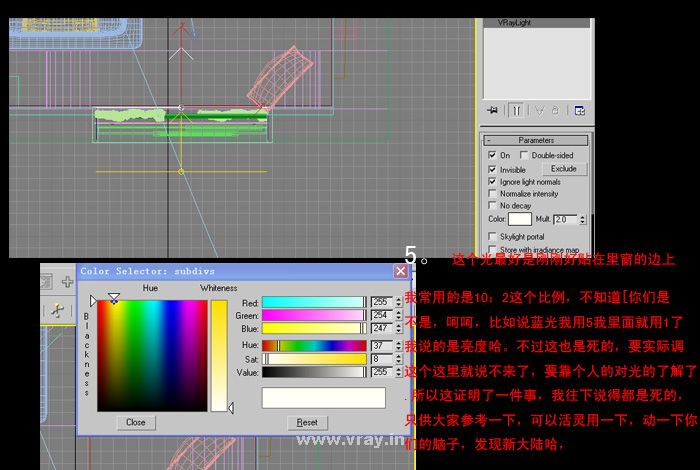Click the yellow VRayLight circle gizmo in viewport
700x470 pixels.
coord(181,171)
